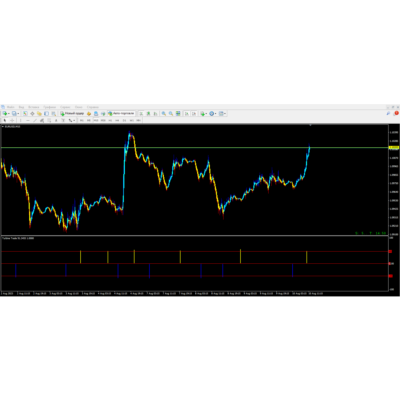Click the Zoom Out magnifier icon
Viewport: 400px width, 400px height.
tap(171, 114)
